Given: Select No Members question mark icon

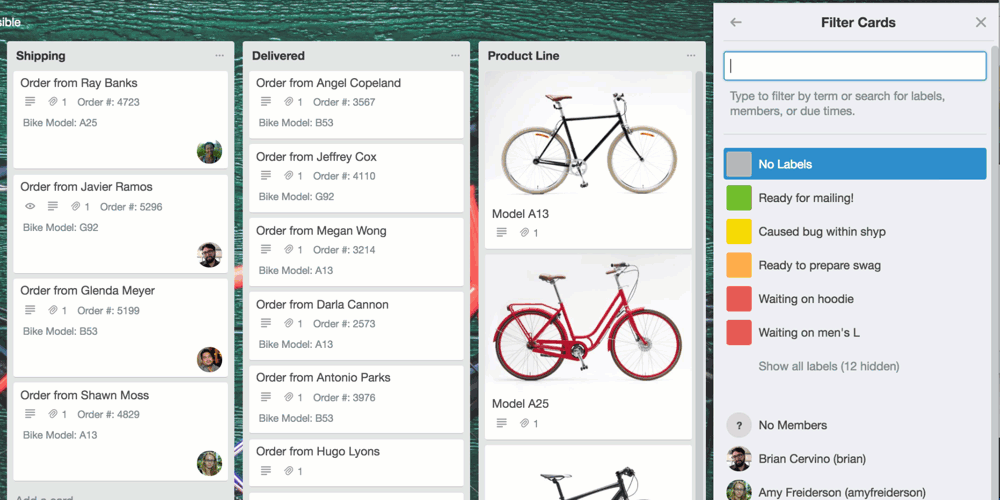Looking at the screenshot, I should (x=739, y=425).
